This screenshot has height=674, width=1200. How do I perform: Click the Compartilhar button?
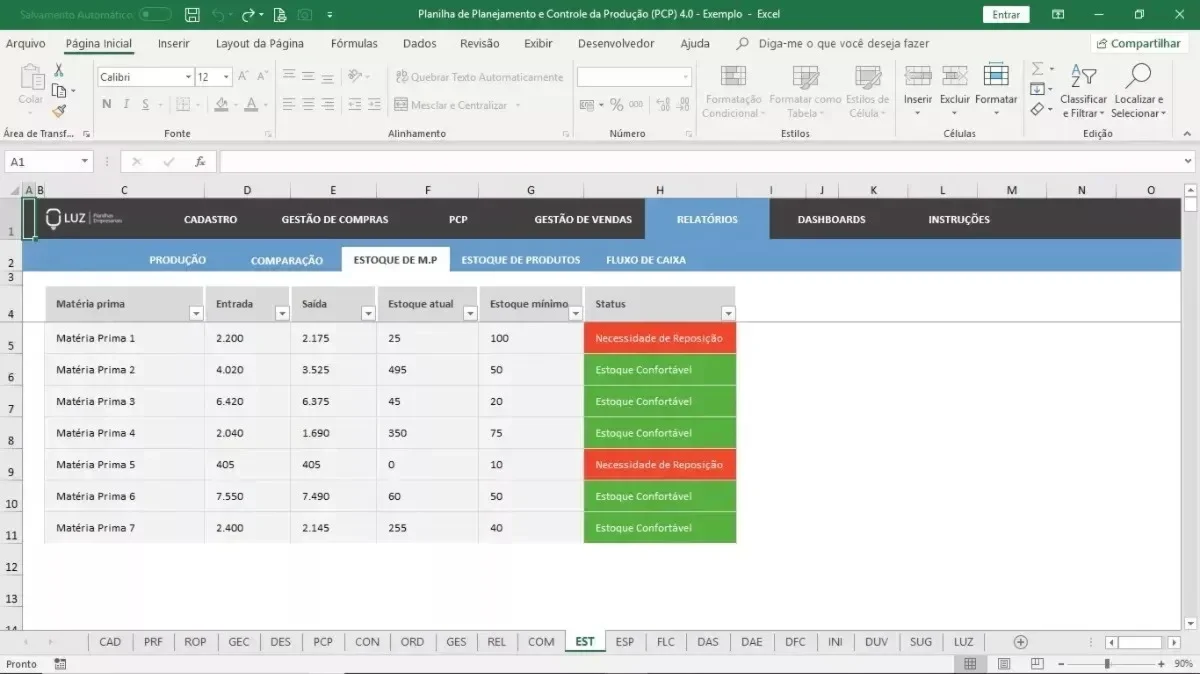[1138, 44]
